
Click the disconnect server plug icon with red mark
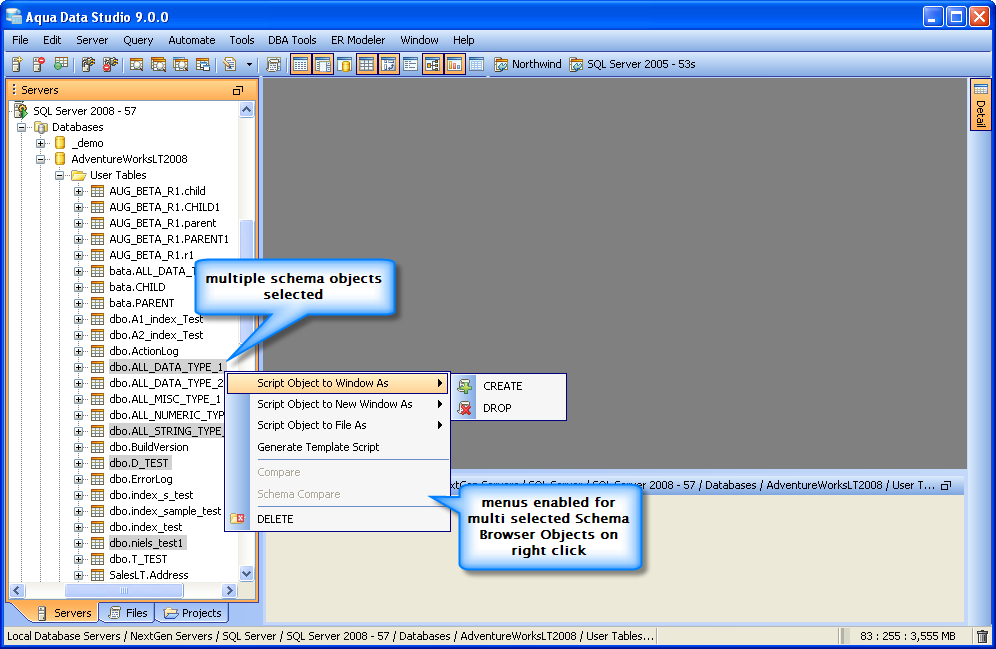(110, 64)
